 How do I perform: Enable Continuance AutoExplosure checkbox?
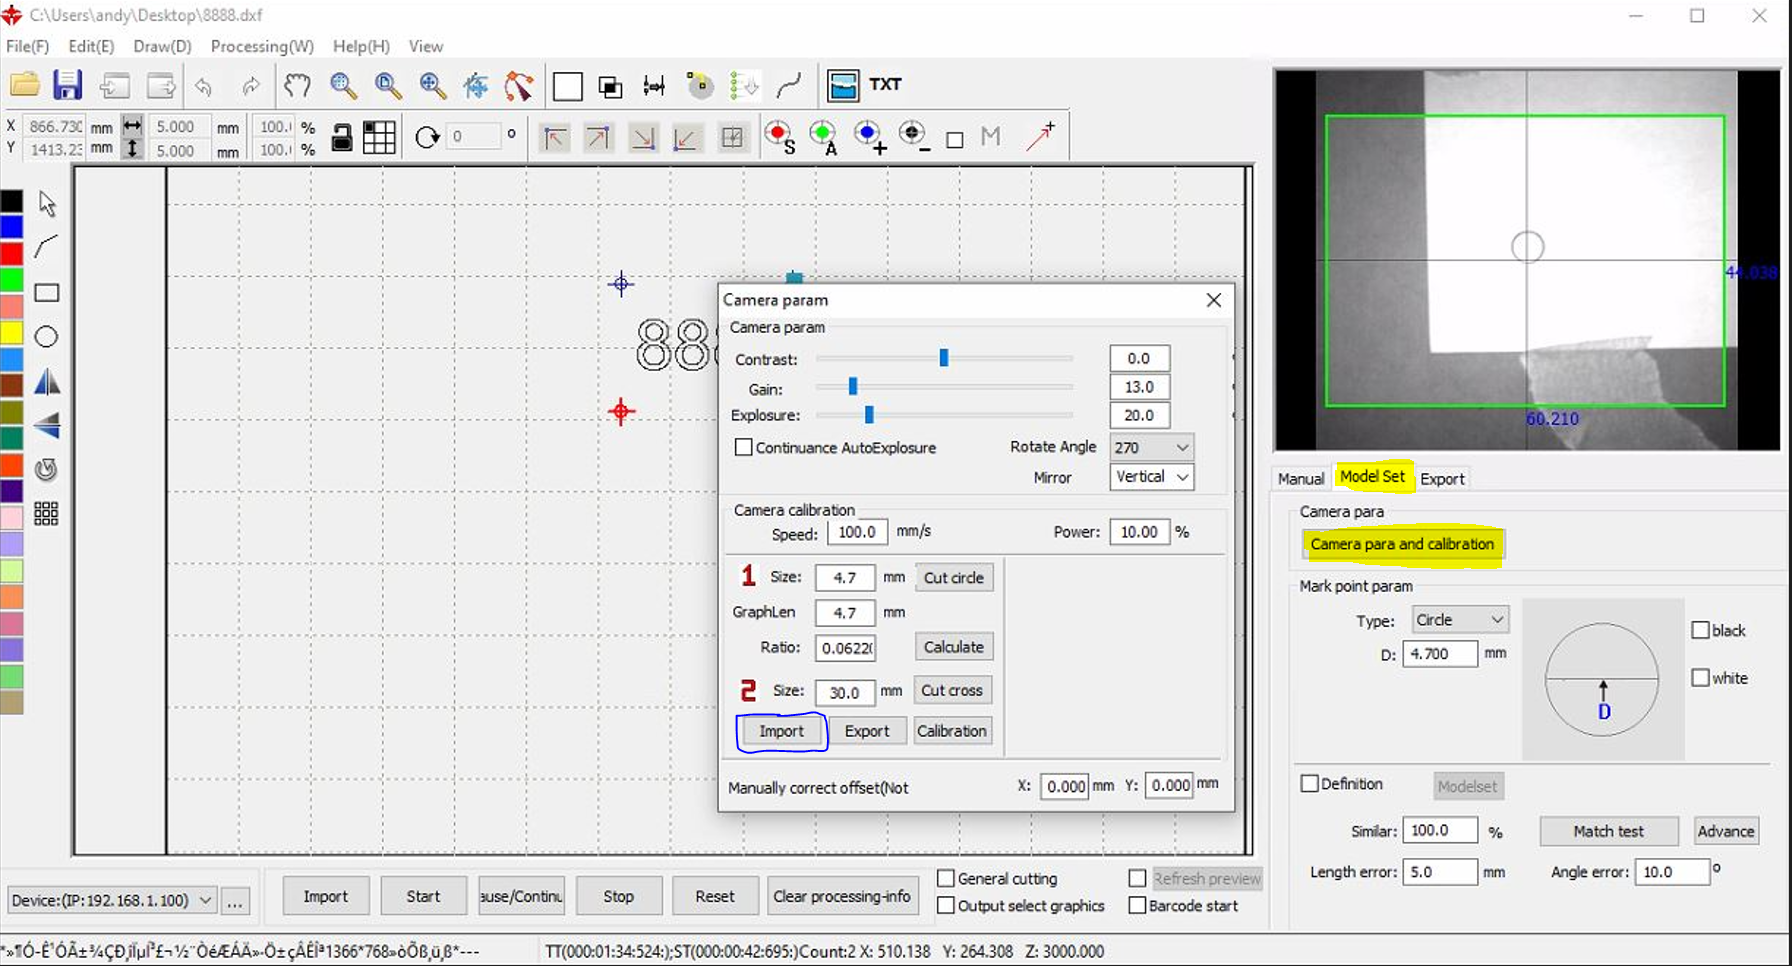743,447
